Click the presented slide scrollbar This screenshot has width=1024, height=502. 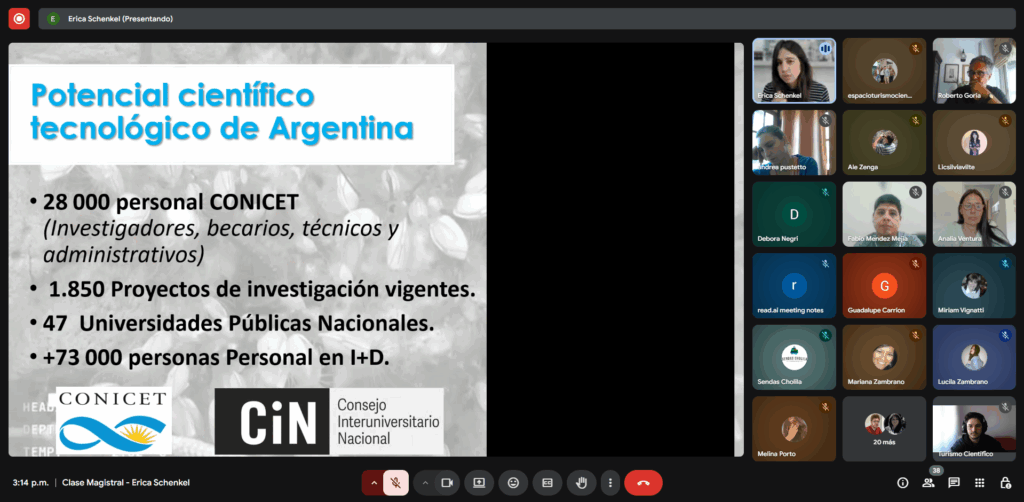pyautogui.click(x=739, y=249)
